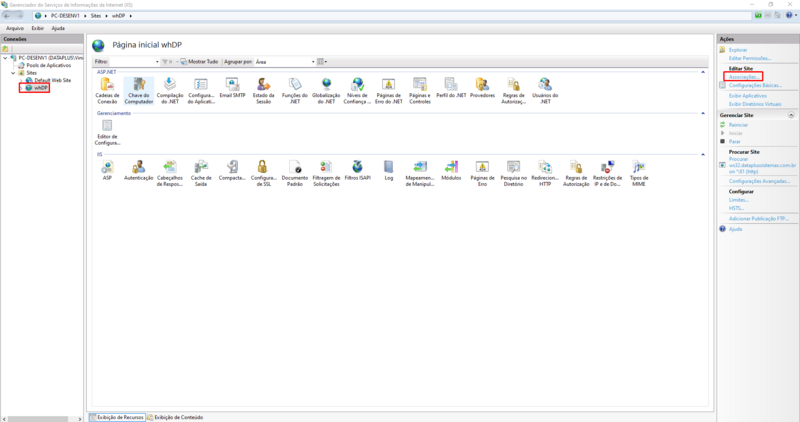This screenshot has height=422, width=800.
Task: Open Redirecionamento HTTP feature
Action: point(545,173)
